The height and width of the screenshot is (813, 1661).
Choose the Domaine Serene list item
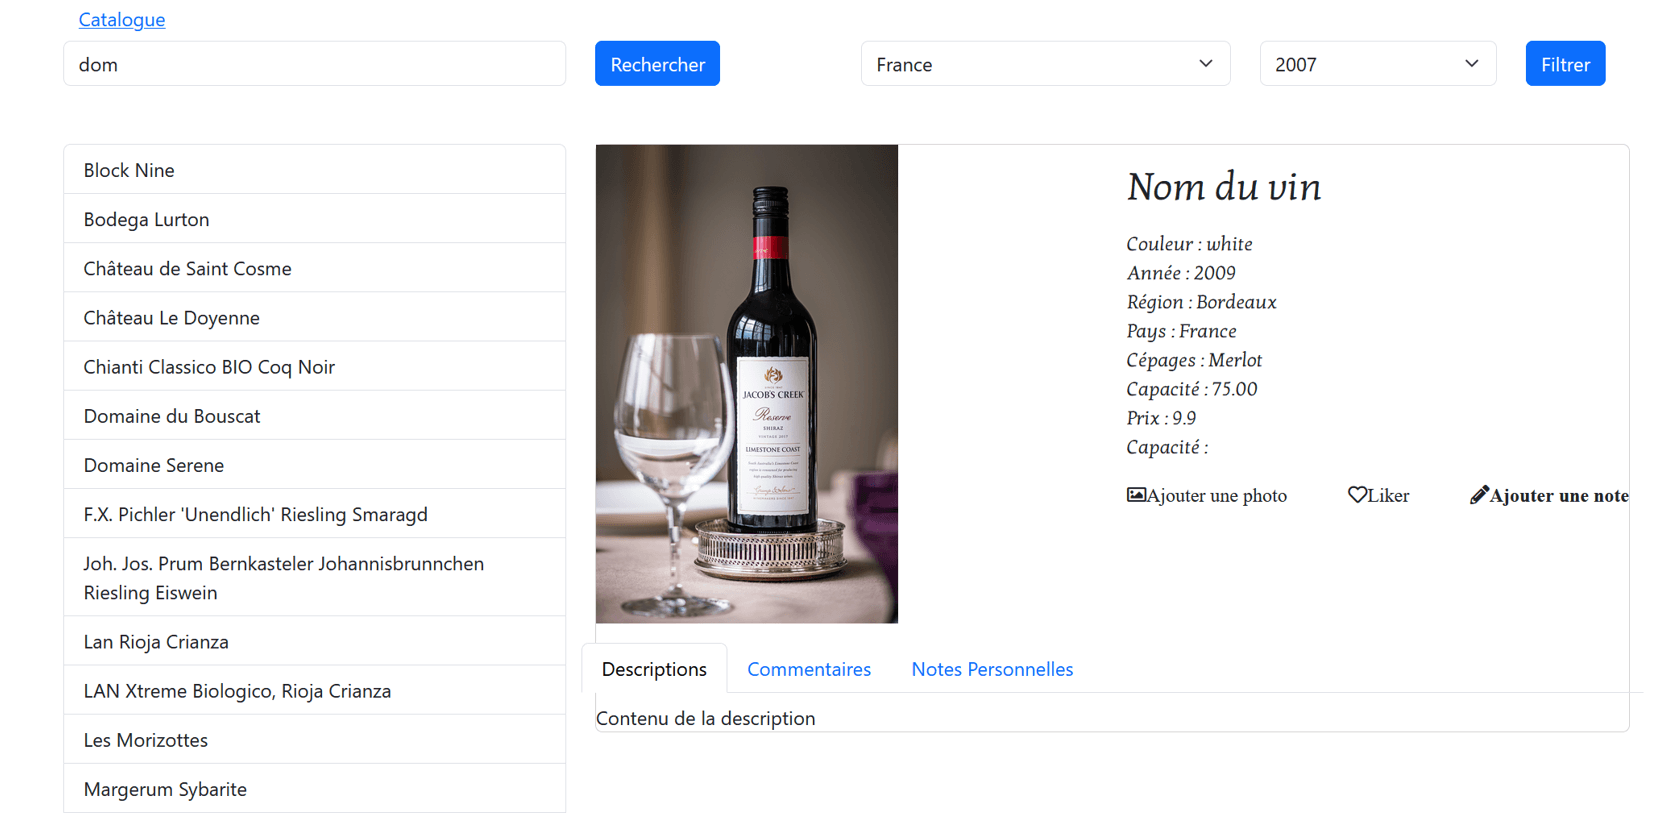point(314,465)
